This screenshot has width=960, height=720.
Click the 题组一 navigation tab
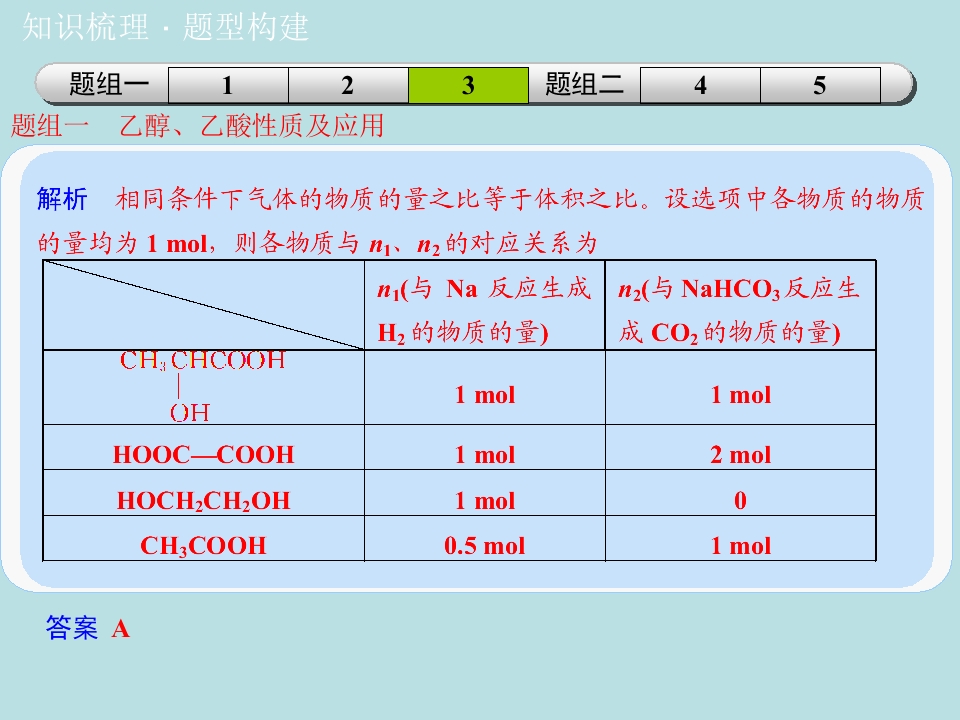click(108, 85)
